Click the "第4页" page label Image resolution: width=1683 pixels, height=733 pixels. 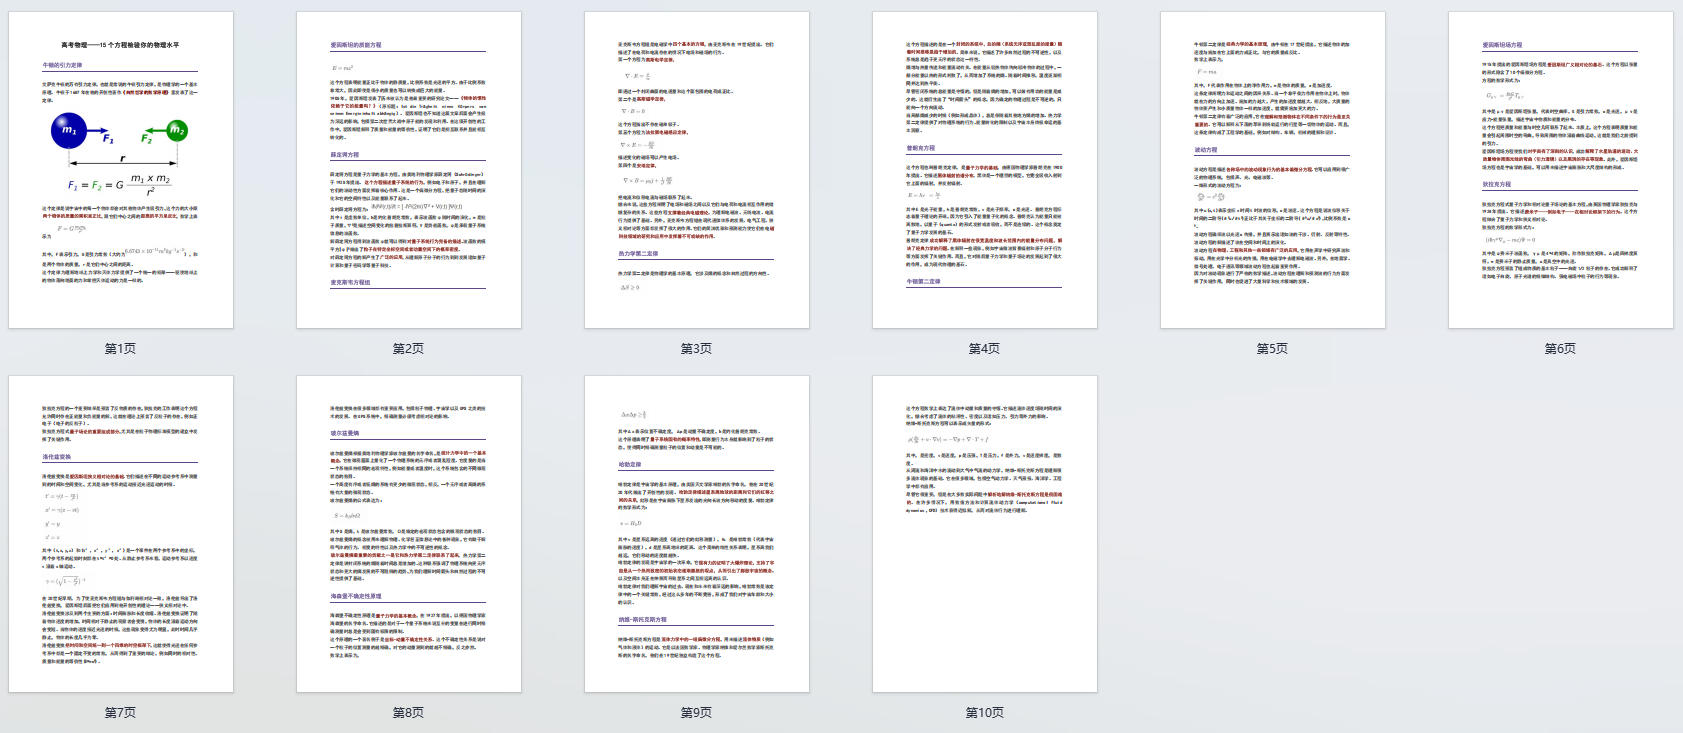984,349
